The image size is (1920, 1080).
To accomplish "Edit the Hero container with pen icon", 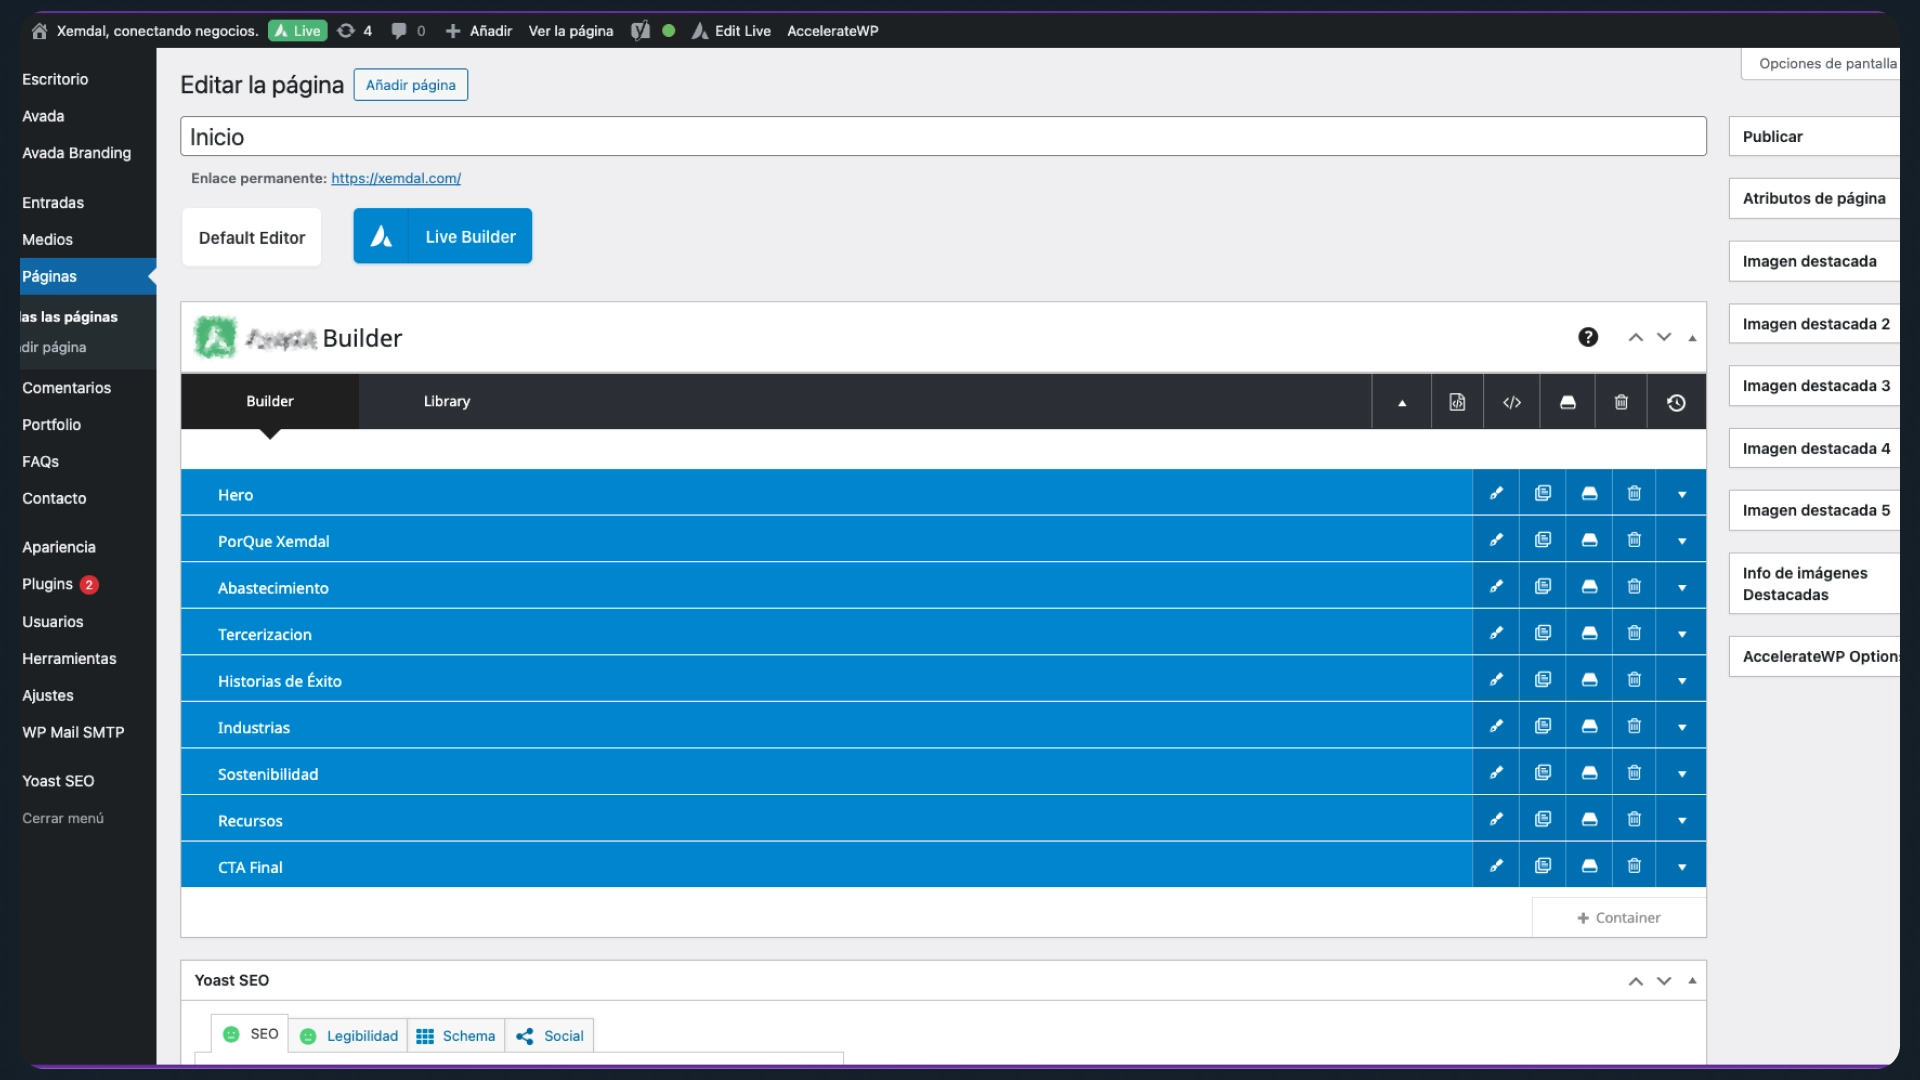I will pyautogui.click(x=1496, y=493).
